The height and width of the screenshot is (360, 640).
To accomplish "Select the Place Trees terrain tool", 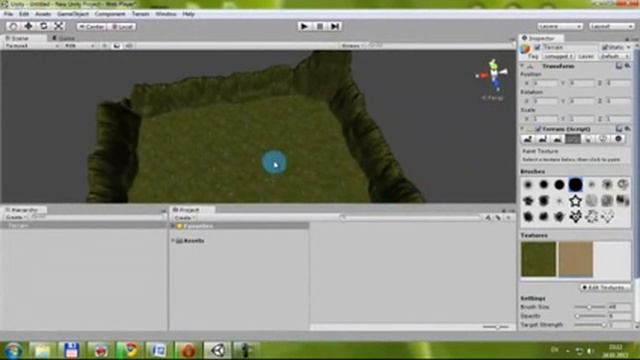I will coord(588,139).
